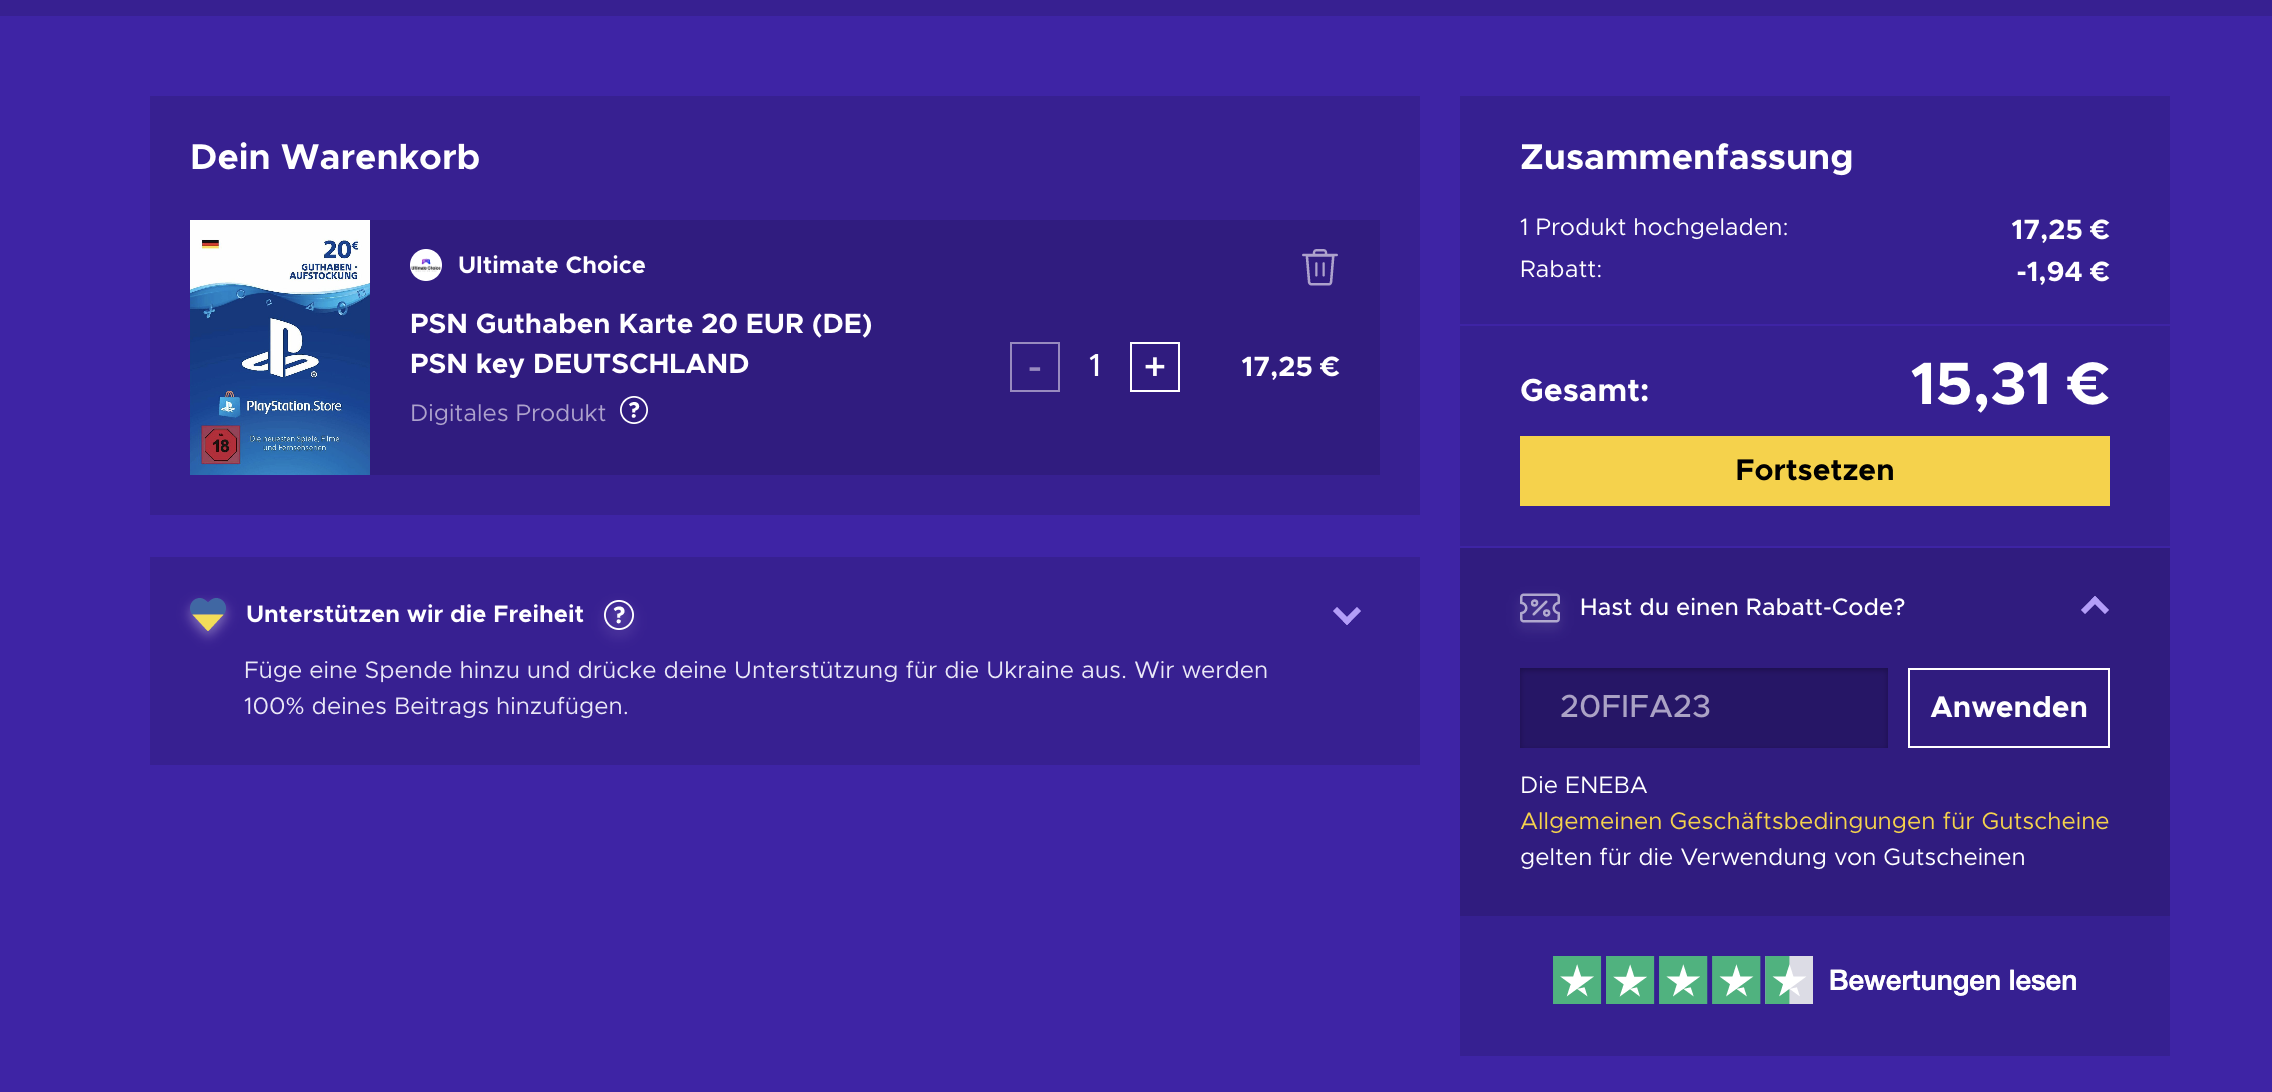Click the item price 17,25 € in cart
The width and height of the screenshot is (2272, 1092).
click(x=1290, y=367)
